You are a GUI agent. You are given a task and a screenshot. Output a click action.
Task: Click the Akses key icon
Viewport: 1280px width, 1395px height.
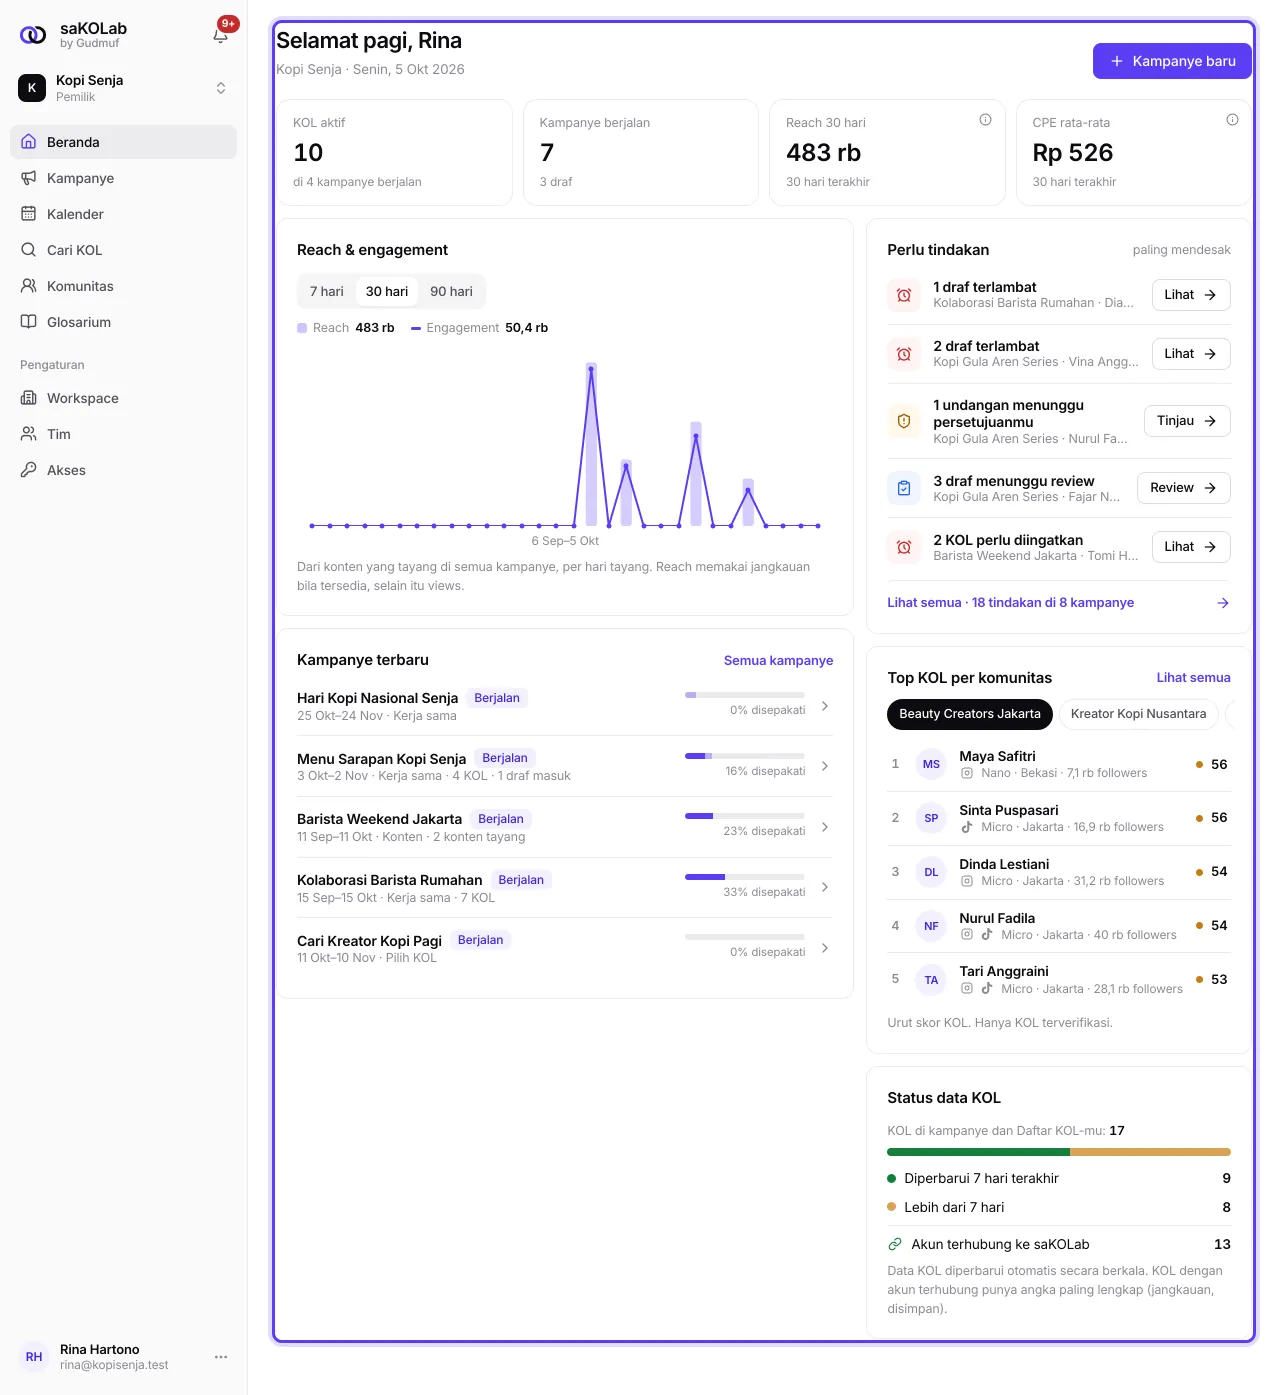29,470
